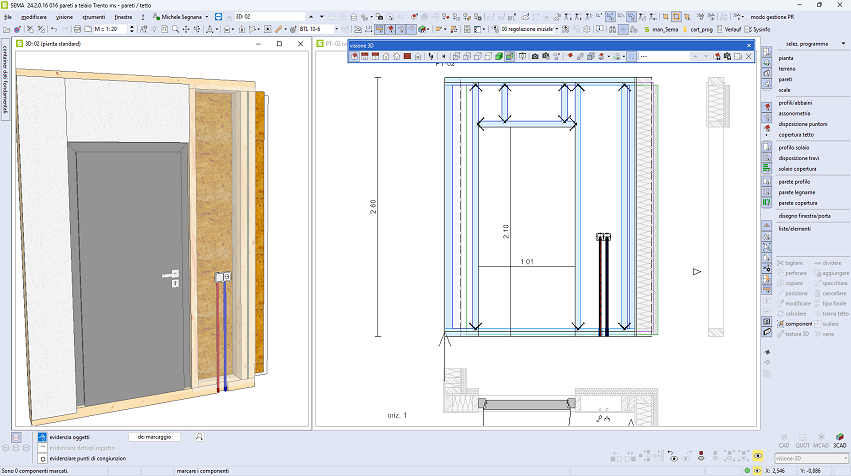Click the search icon beside de-marcaggio
The image size is (851, 476).
coord(200,437)
